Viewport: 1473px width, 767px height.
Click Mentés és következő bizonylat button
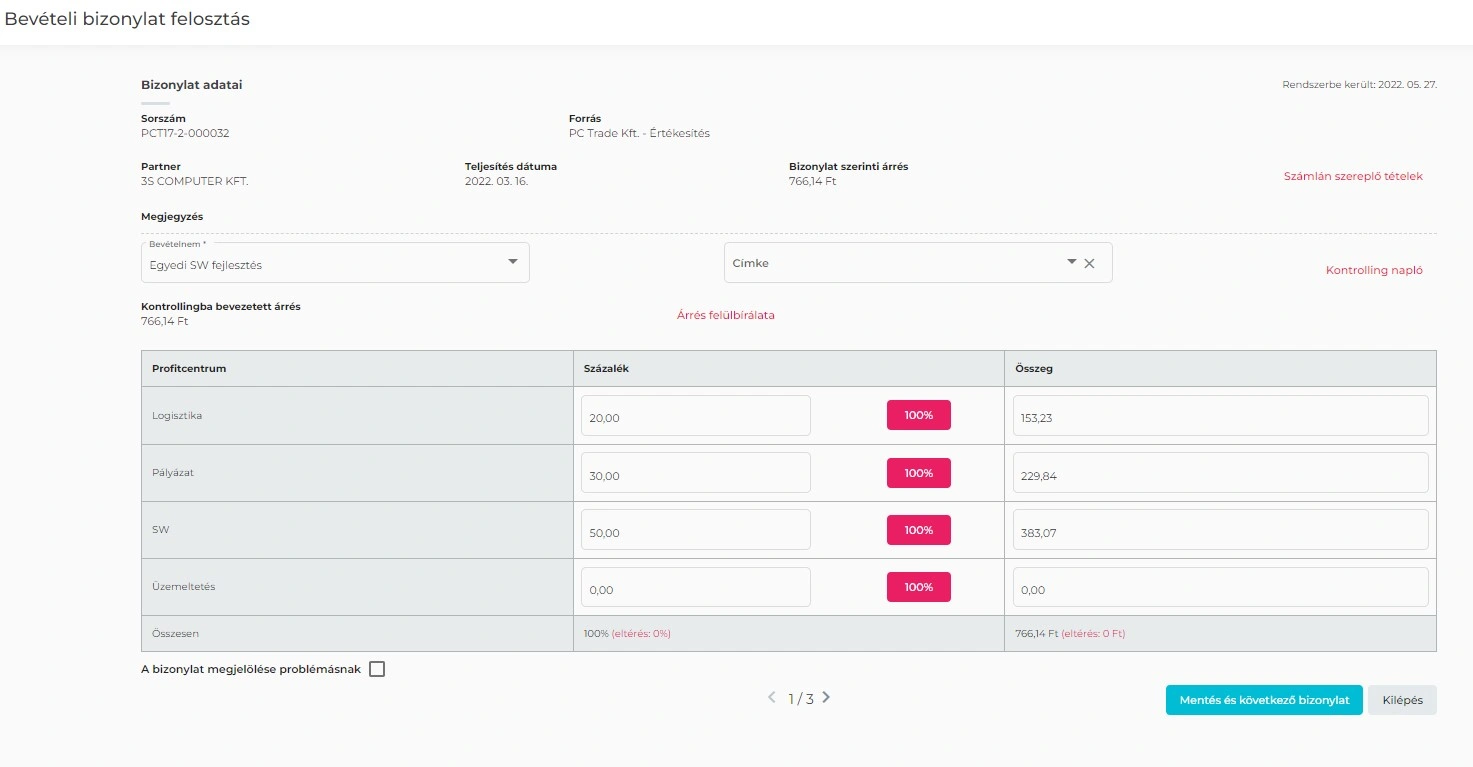1264,700
